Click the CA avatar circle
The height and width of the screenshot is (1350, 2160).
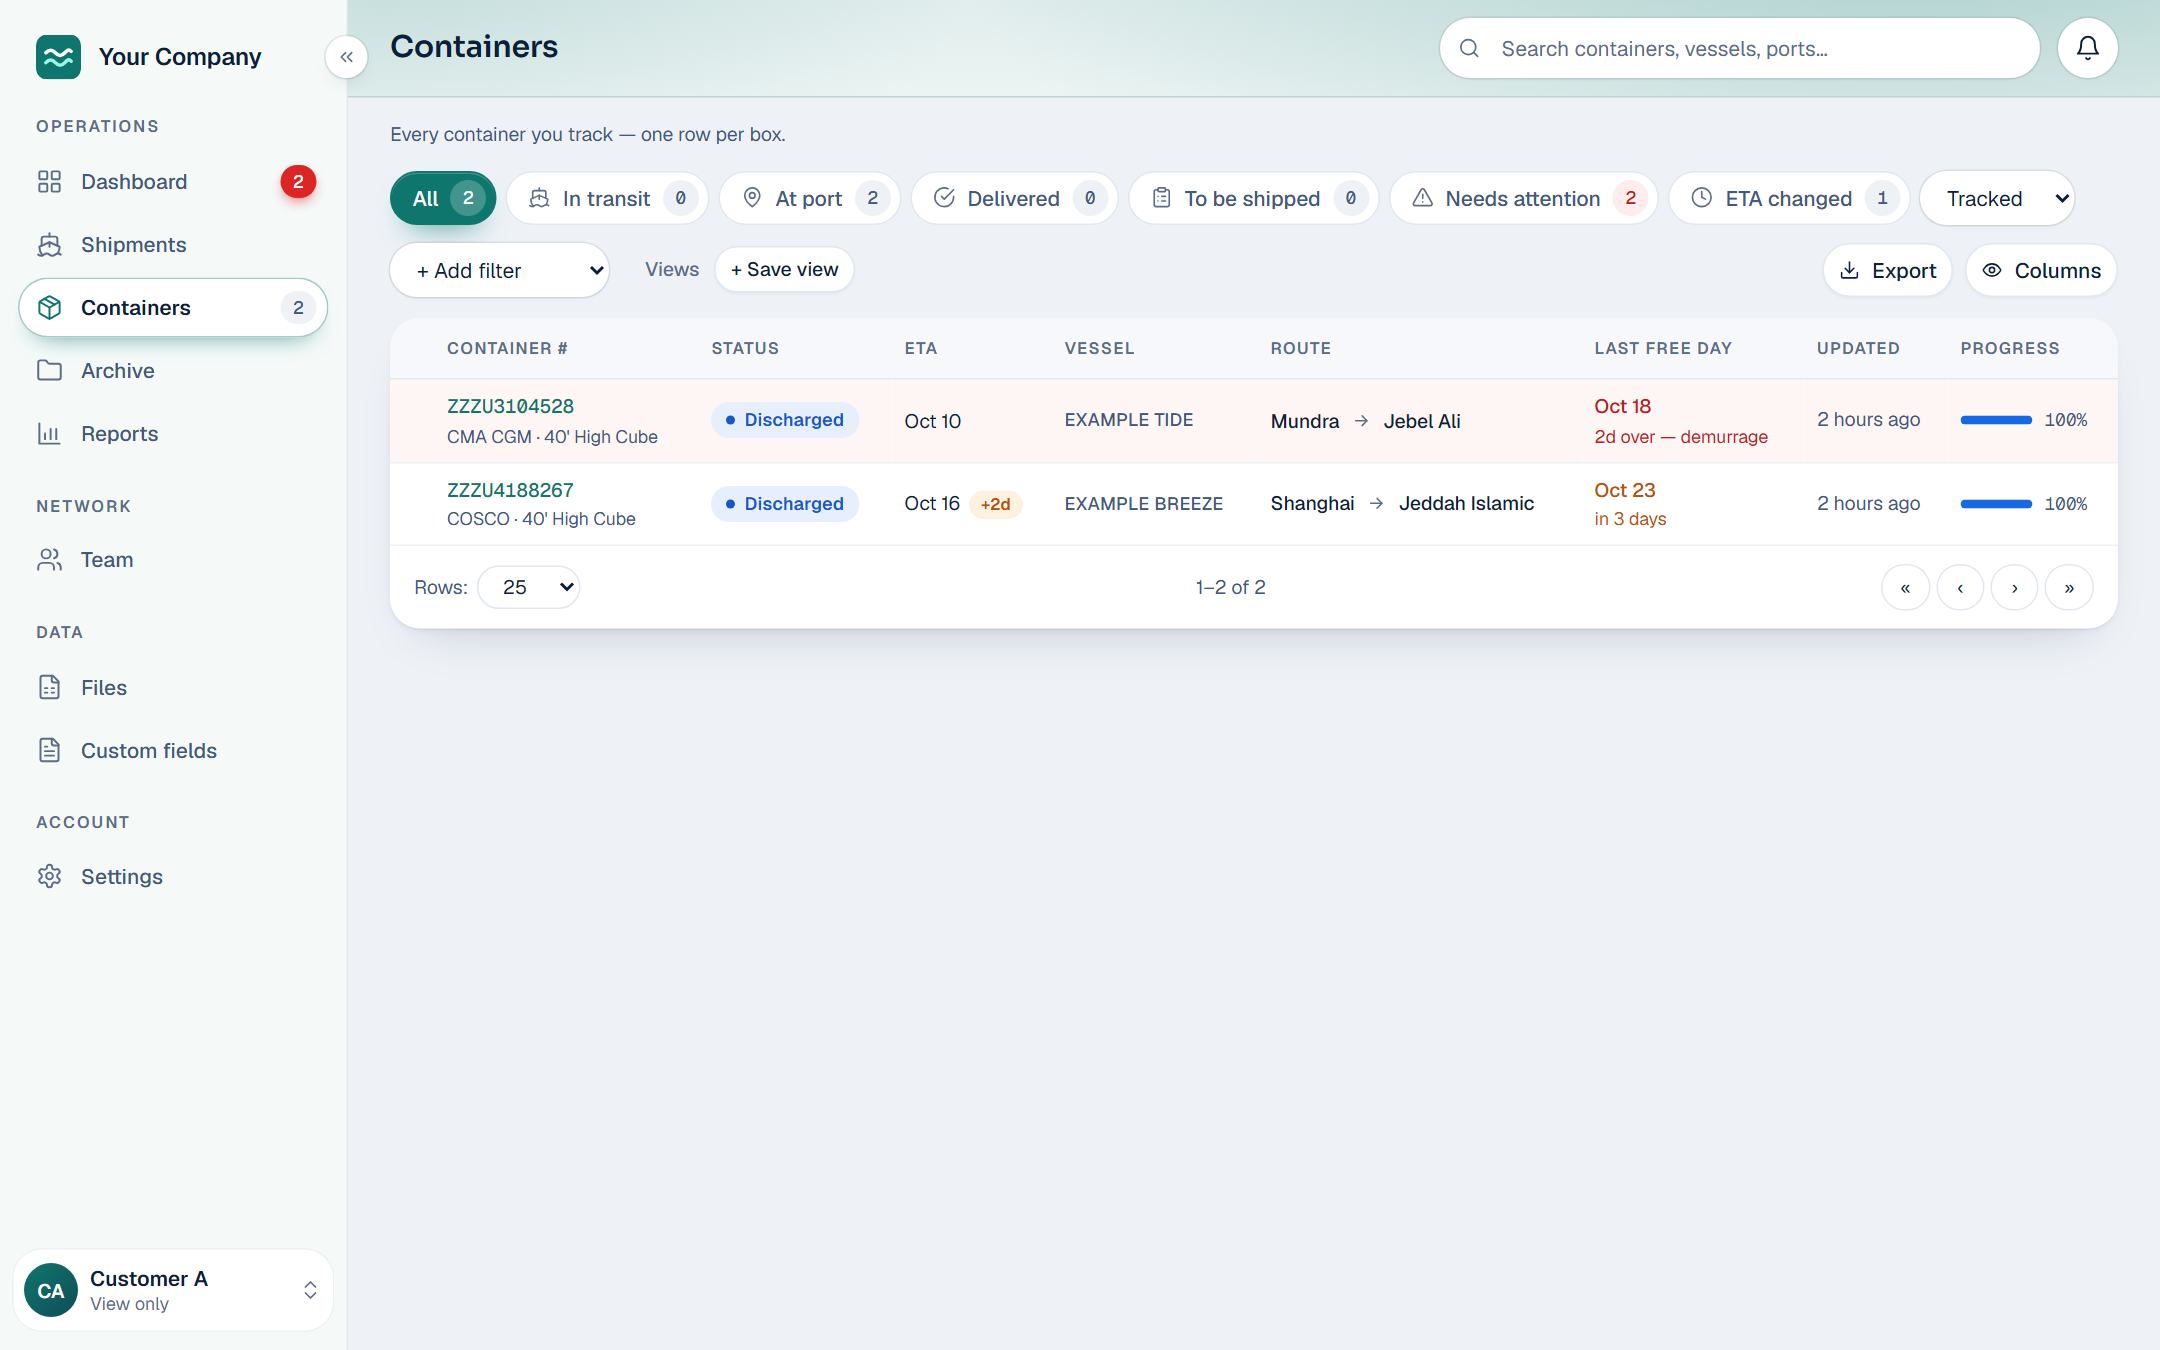coord(51,1290)
